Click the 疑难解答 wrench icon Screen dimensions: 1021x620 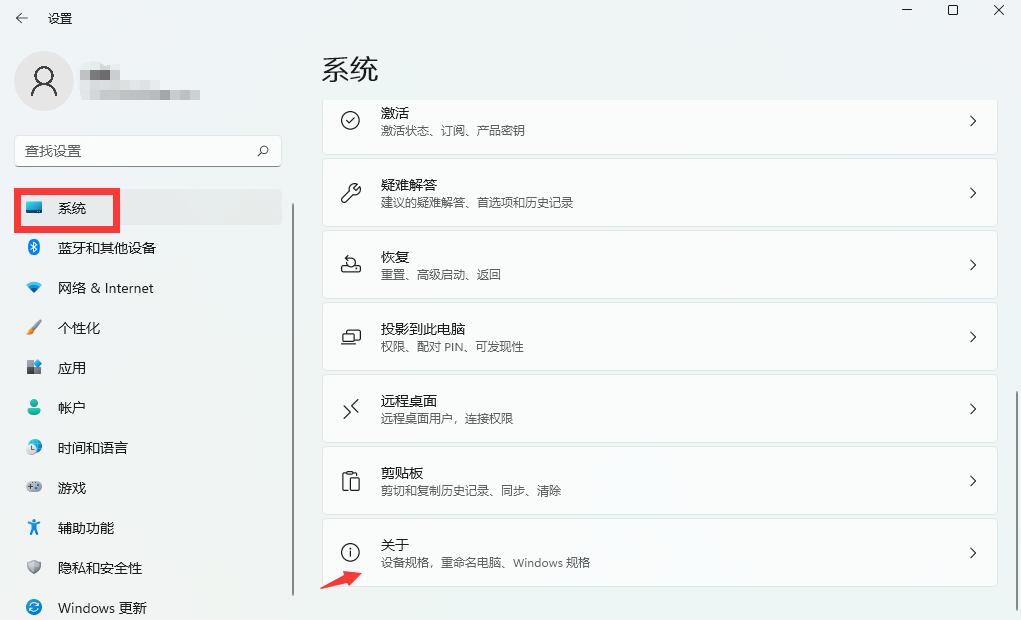tap(350, 193)
